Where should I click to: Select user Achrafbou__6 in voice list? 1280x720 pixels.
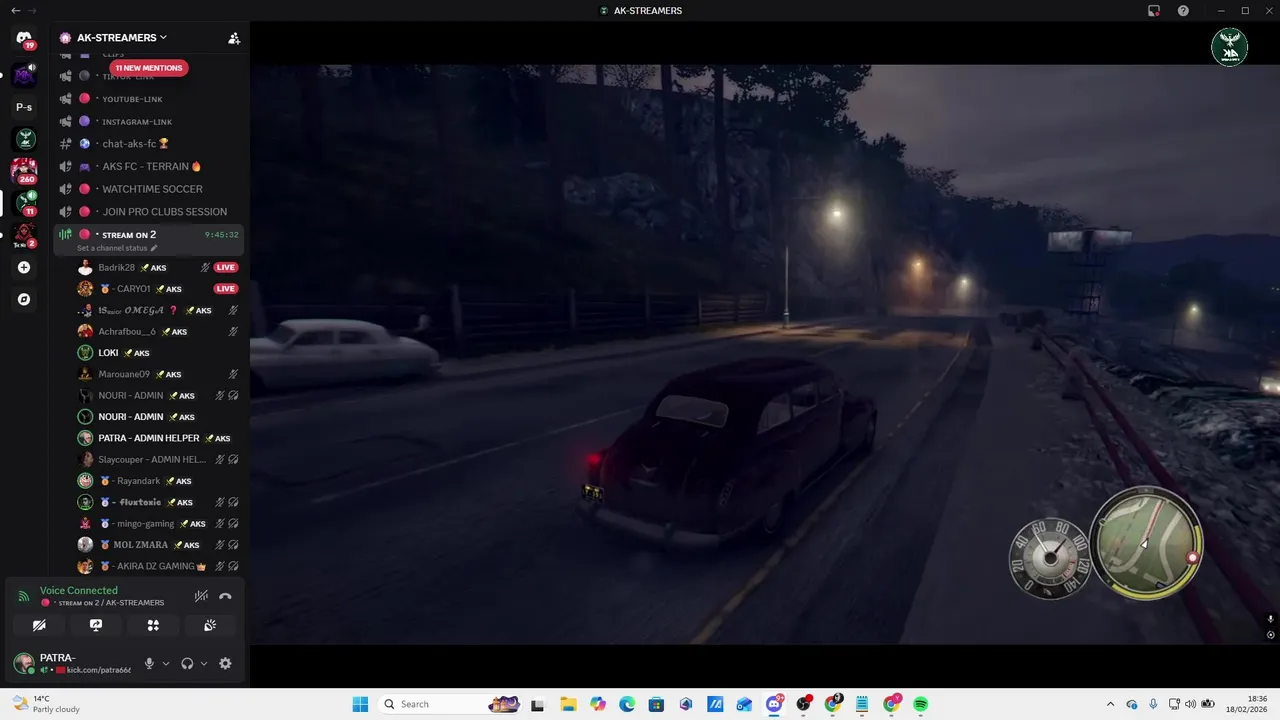160,331
